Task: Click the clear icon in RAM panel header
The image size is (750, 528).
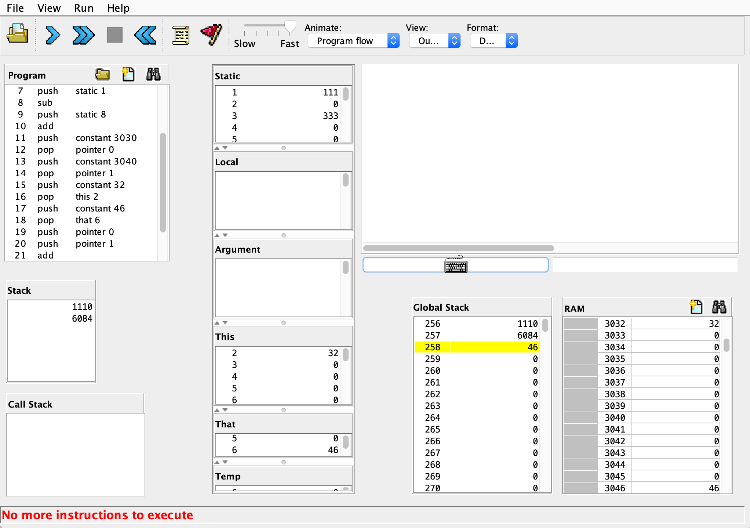Action: click(696, 308)
